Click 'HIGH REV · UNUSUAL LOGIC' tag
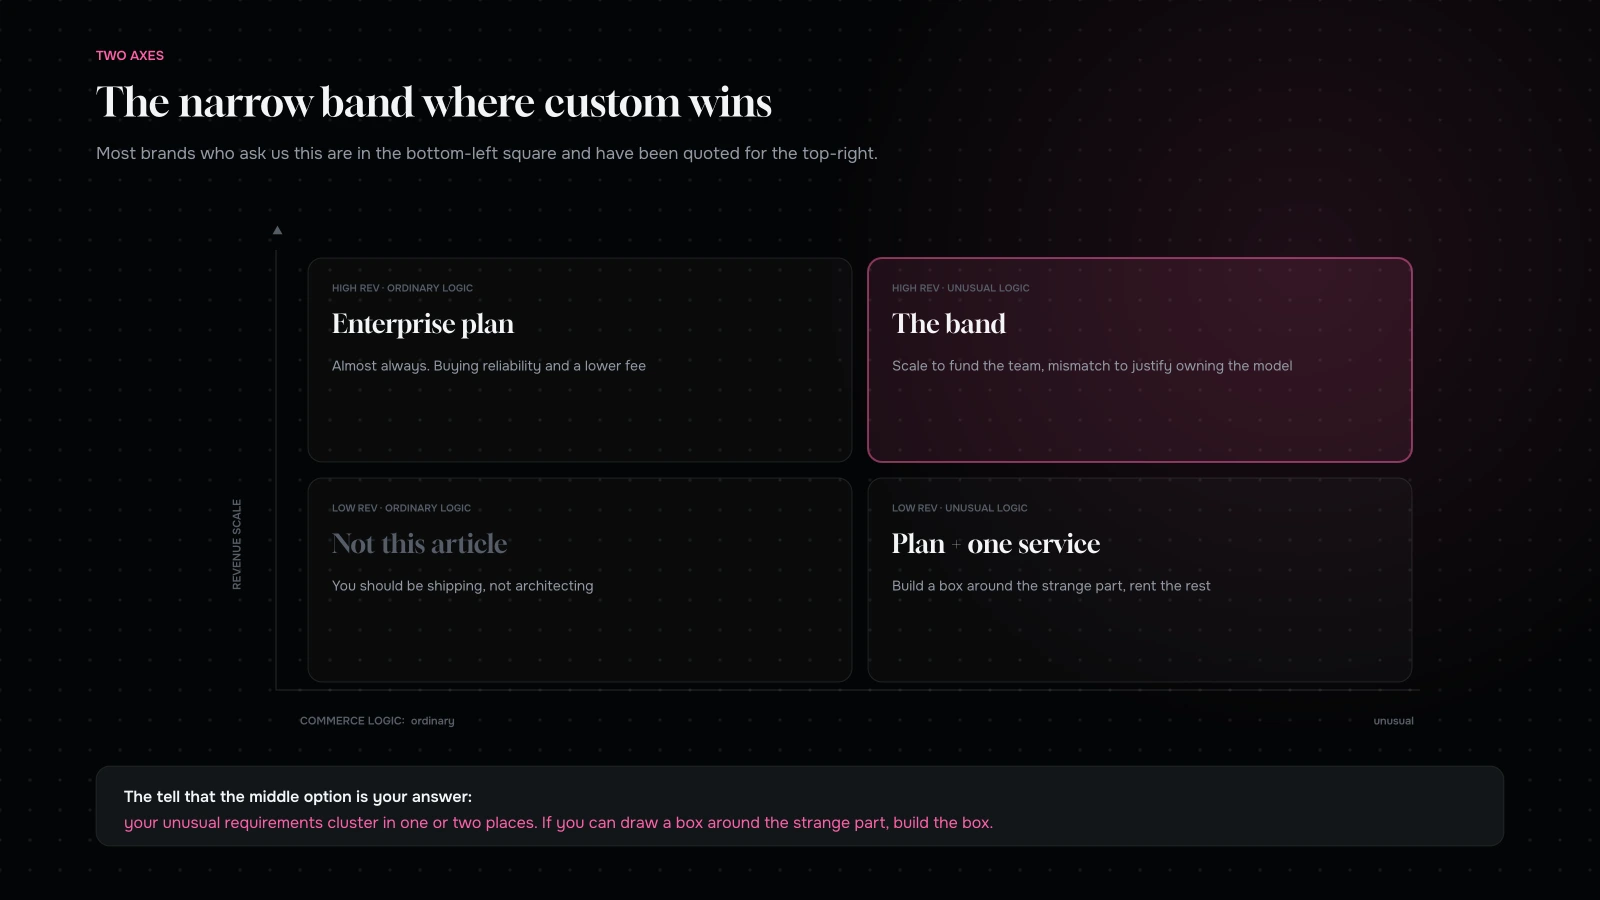 pos(960,288)
